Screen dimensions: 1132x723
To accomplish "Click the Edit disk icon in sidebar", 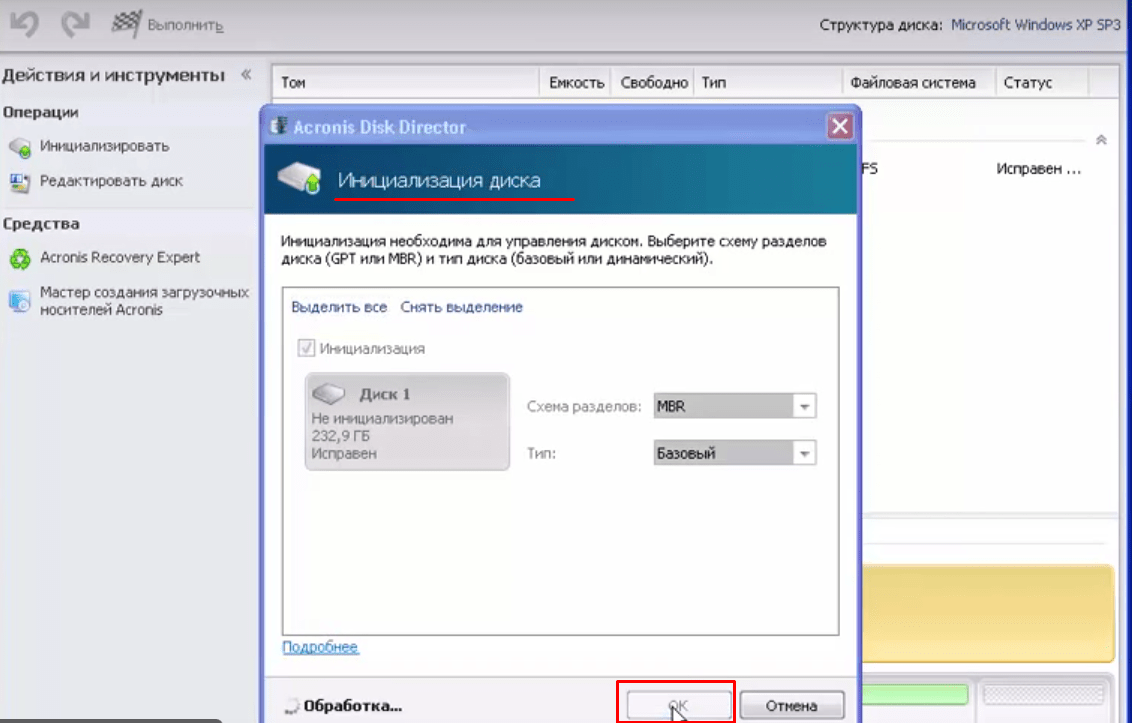I will pyautogui.click(x=20, y=182).
